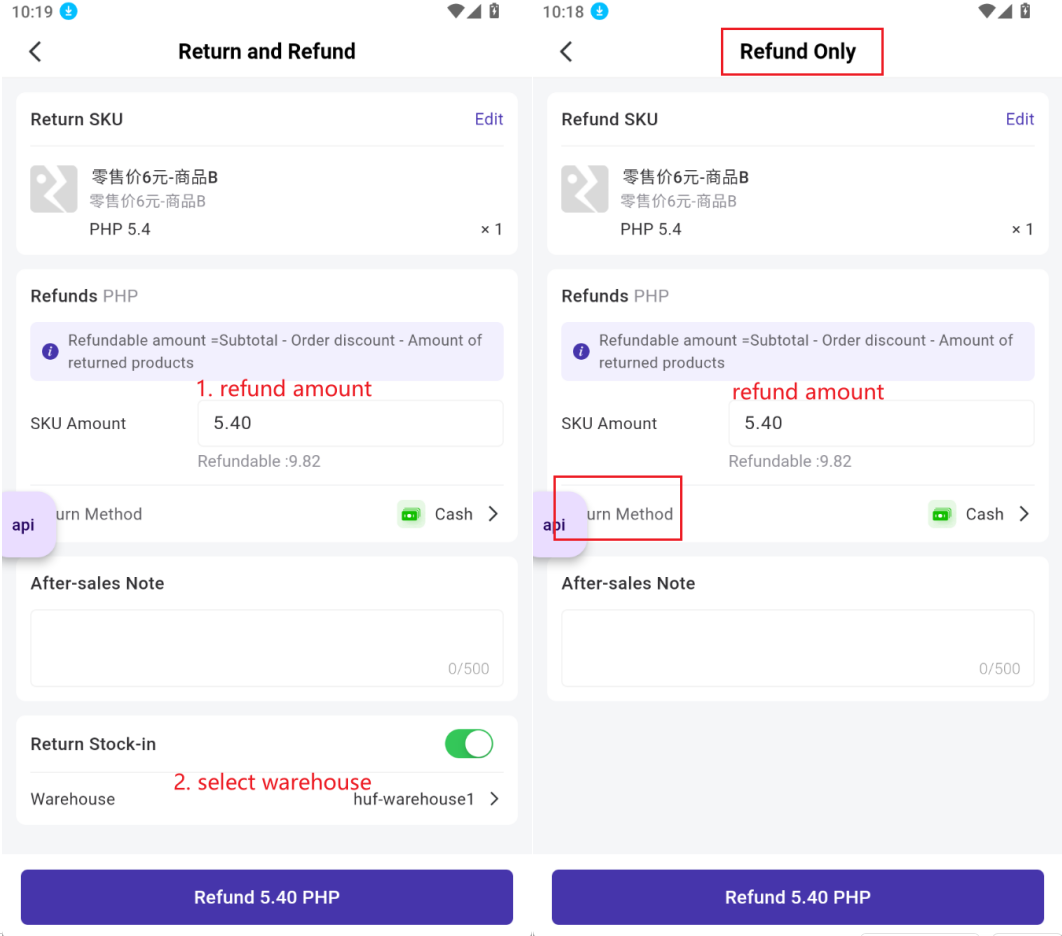Tap the green cash icon on Return and Refund
This screenshot has width=1062, height=936.
[411, 515]
